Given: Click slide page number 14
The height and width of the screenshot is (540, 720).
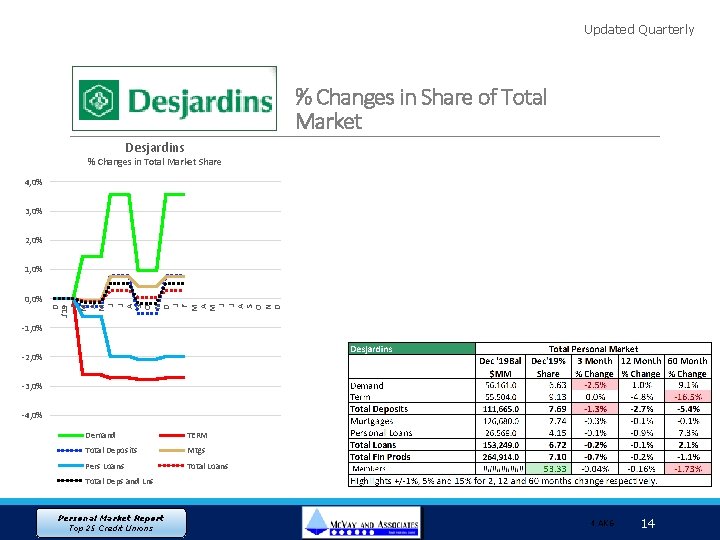Looking at the screenshot, I should [647, 523].
